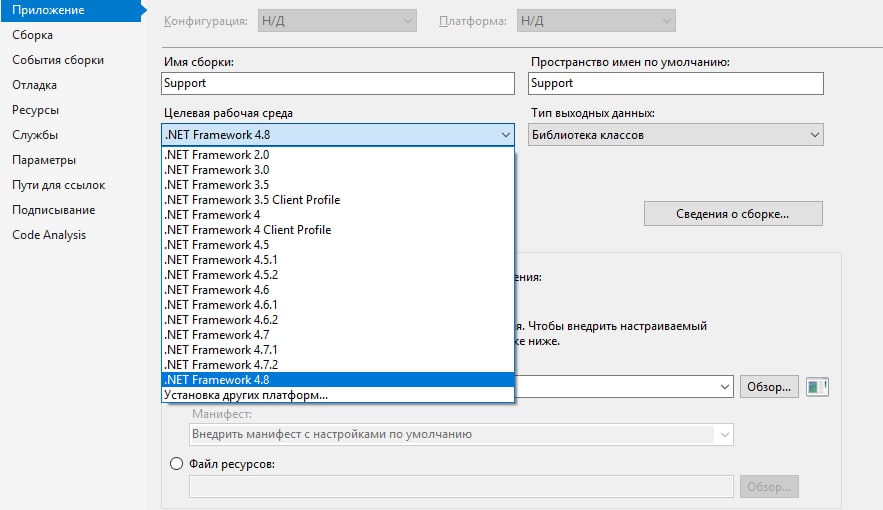Open the Приложение tab

pyautogui.click(x=71, y=10)
